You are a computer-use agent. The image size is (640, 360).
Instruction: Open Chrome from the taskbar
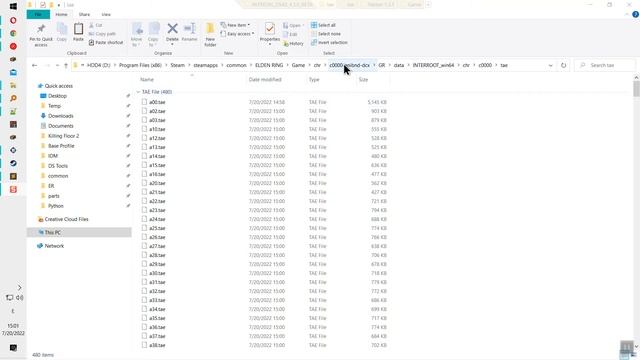[x=13, y=33]
